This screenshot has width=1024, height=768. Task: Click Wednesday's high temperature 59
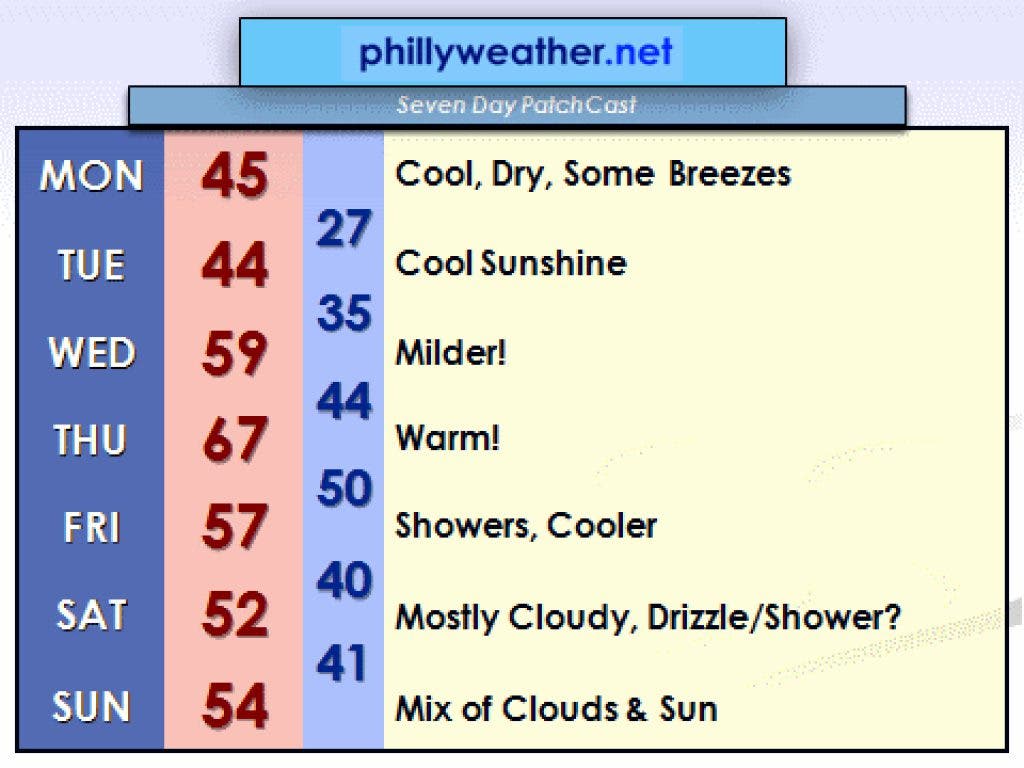[235, 353]
